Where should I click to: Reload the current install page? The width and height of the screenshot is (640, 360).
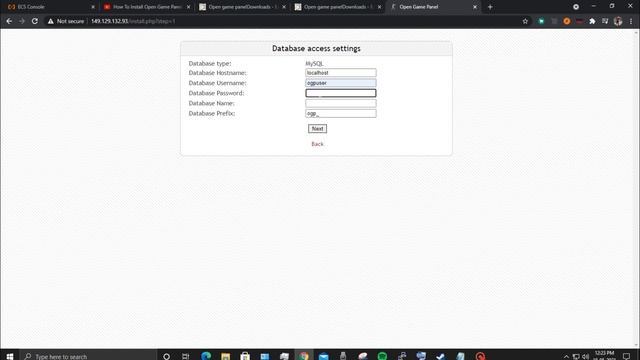click(35, 21)
